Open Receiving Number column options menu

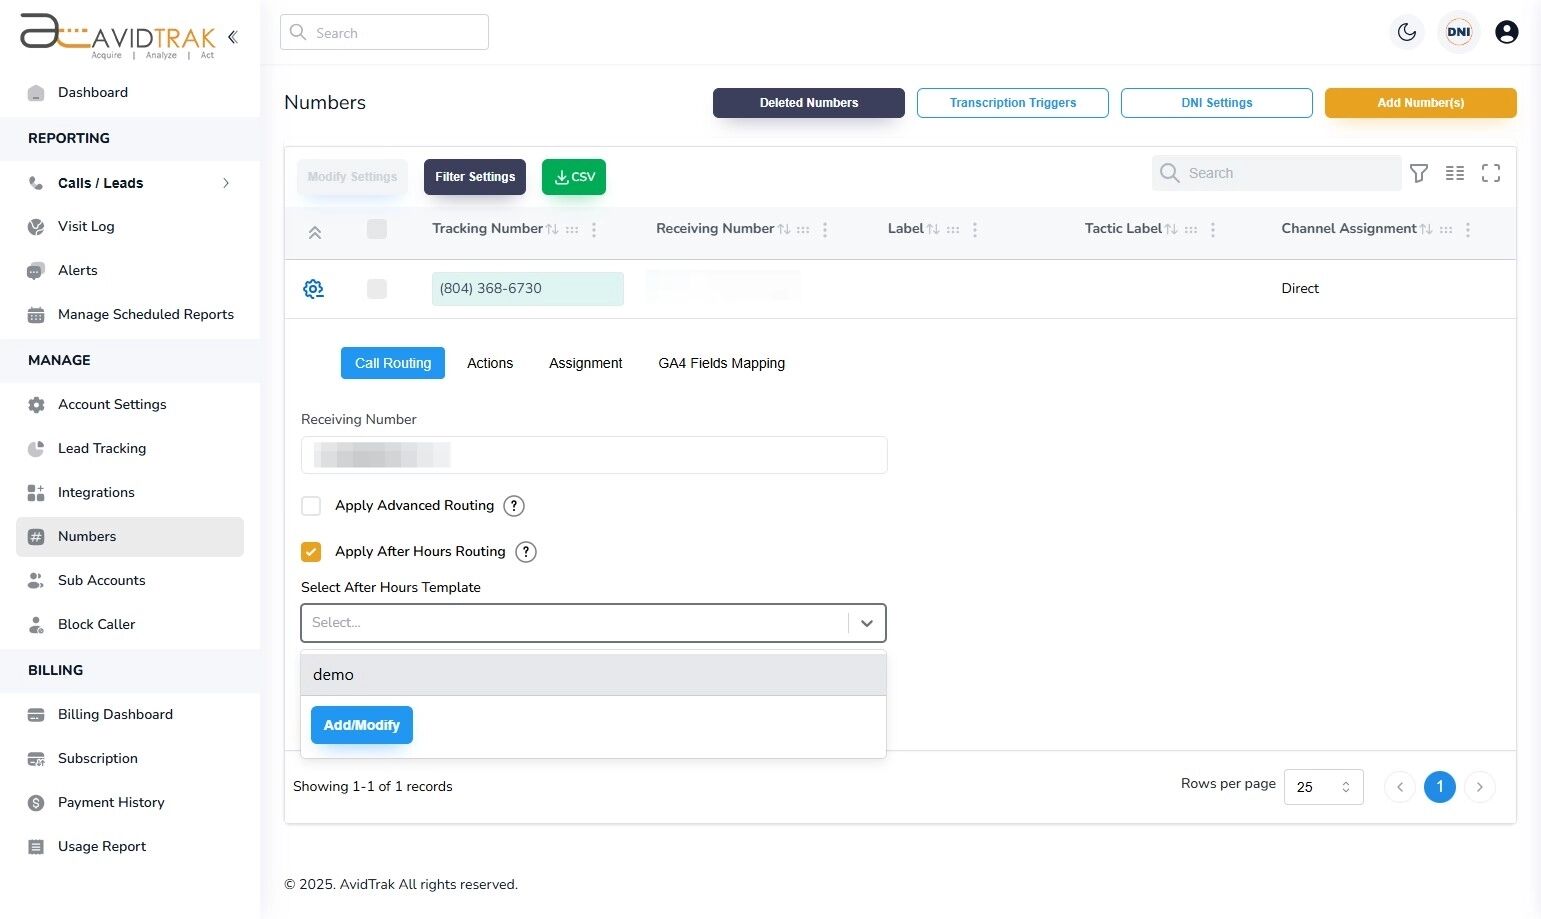click(825, 230)
